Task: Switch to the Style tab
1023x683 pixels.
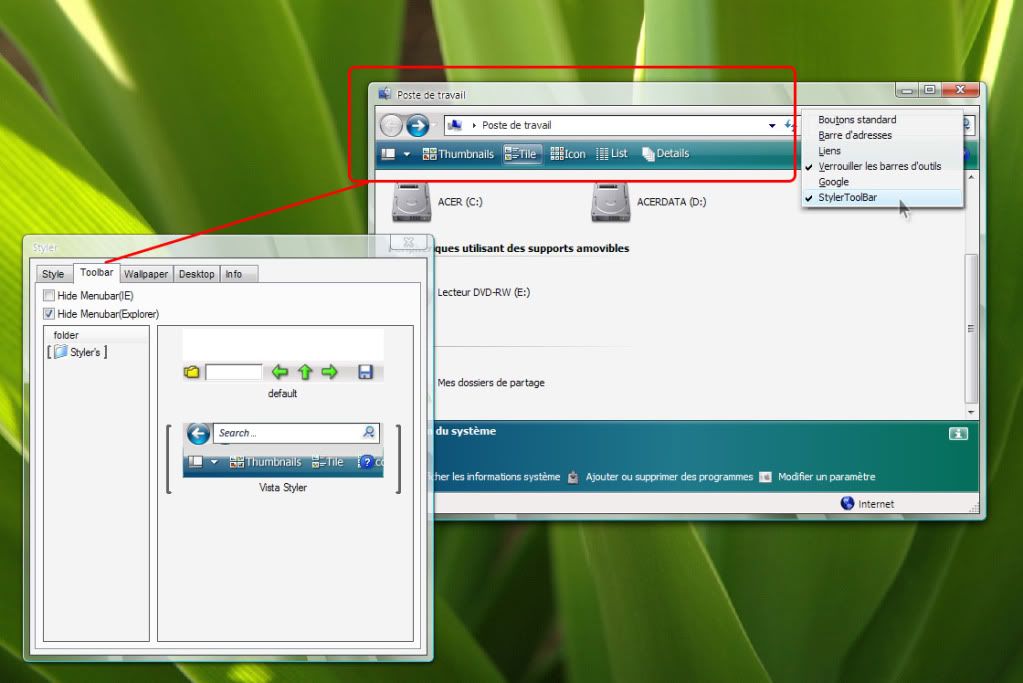Action: pos(53,274)
